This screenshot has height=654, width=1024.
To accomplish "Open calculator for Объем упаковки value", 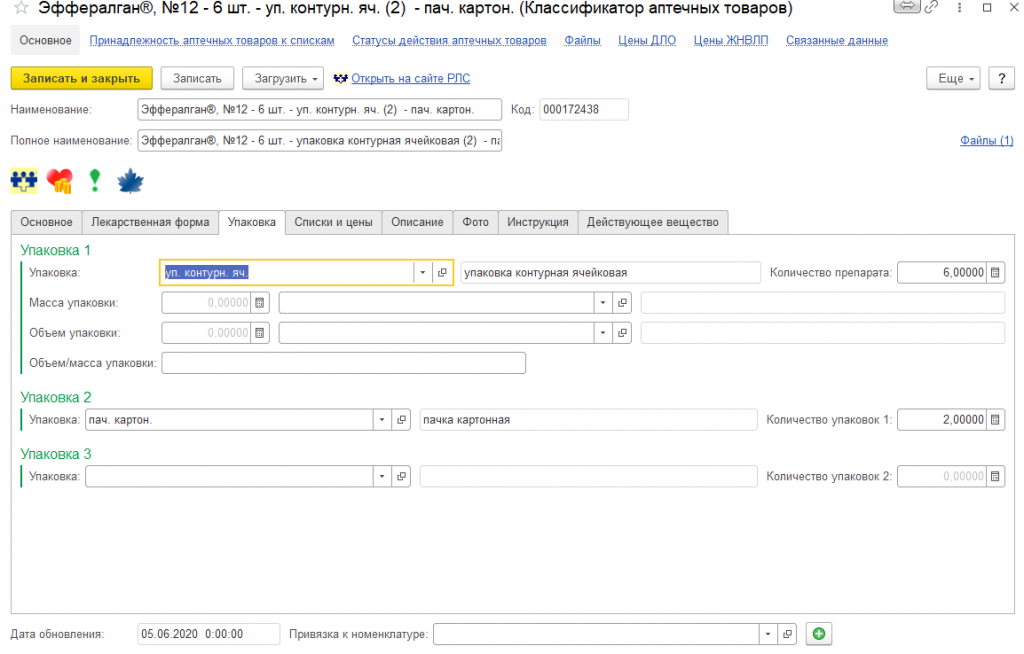I will click(x=259, y=333).
